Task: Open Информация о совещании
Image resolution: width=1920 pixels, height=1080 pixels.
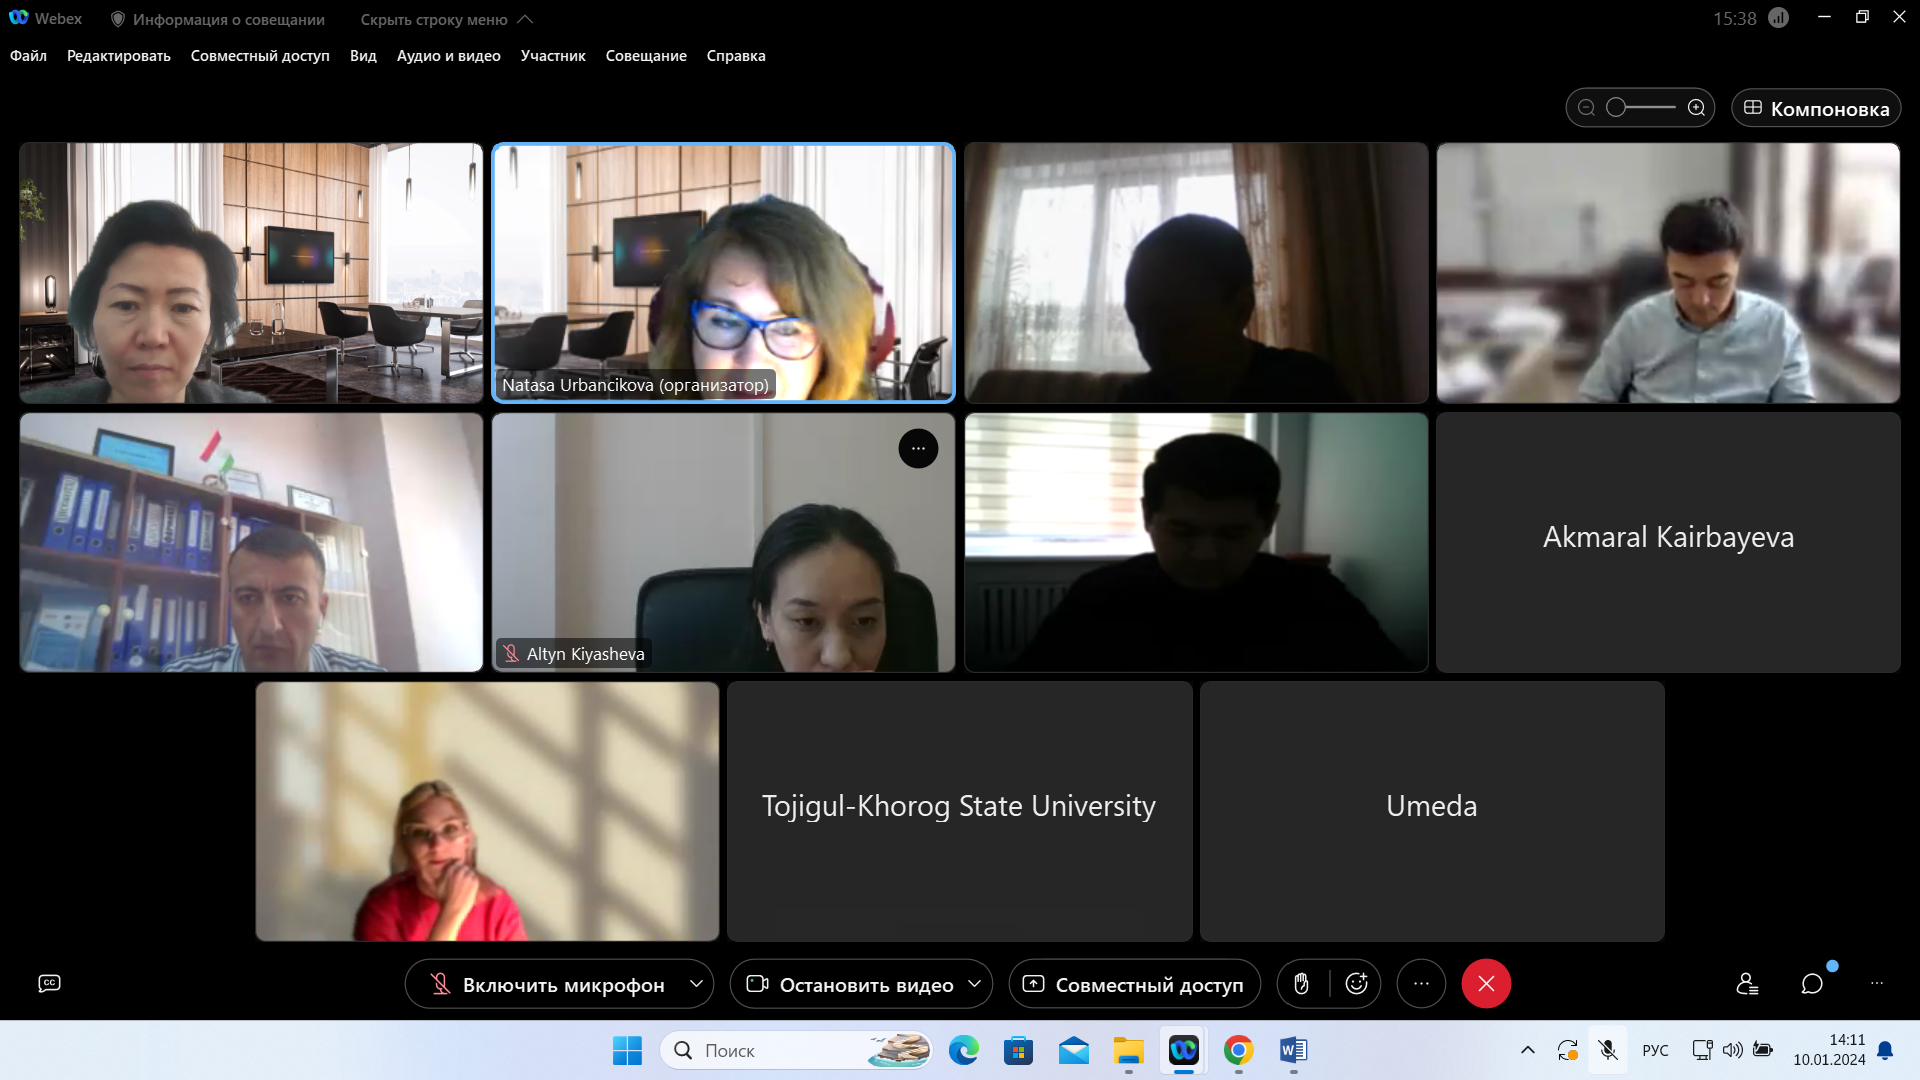Action: [217, 19]
